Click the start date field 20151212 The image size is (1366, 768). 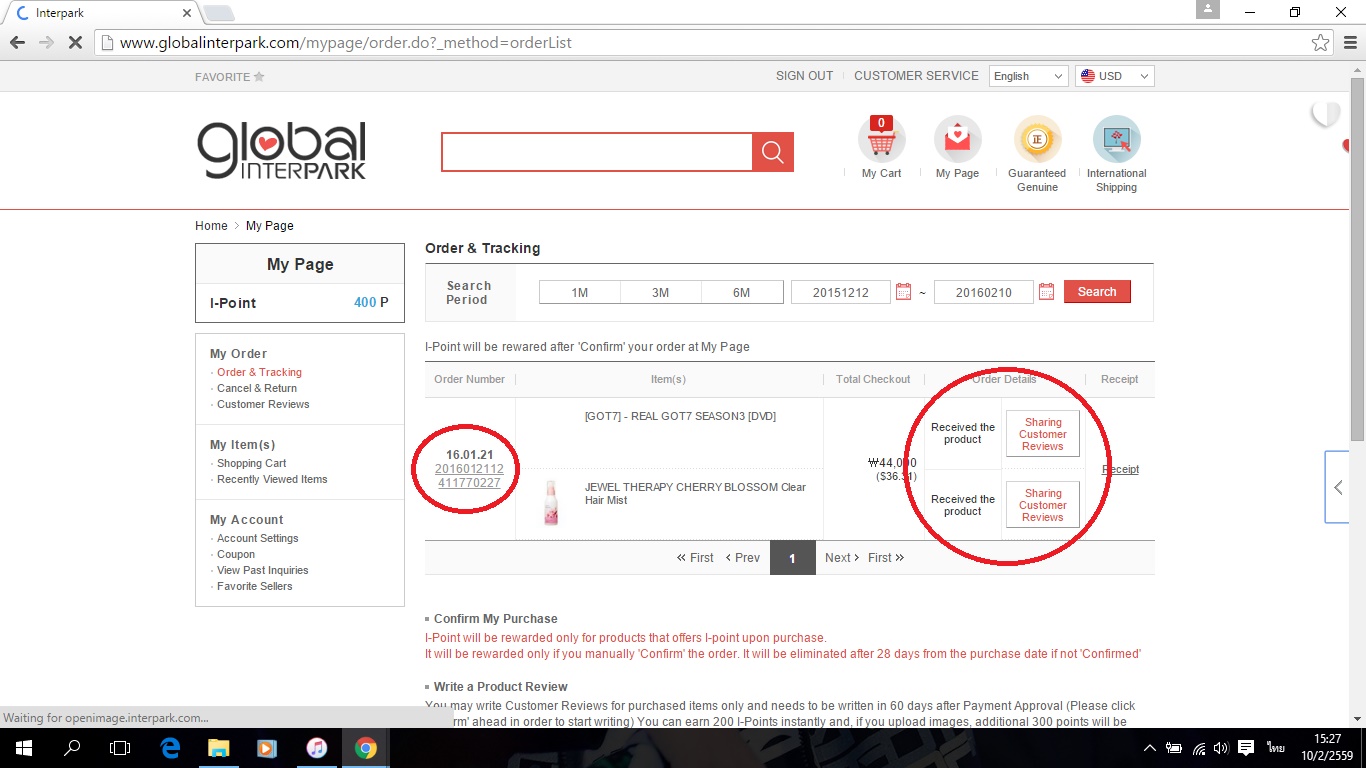841,292
